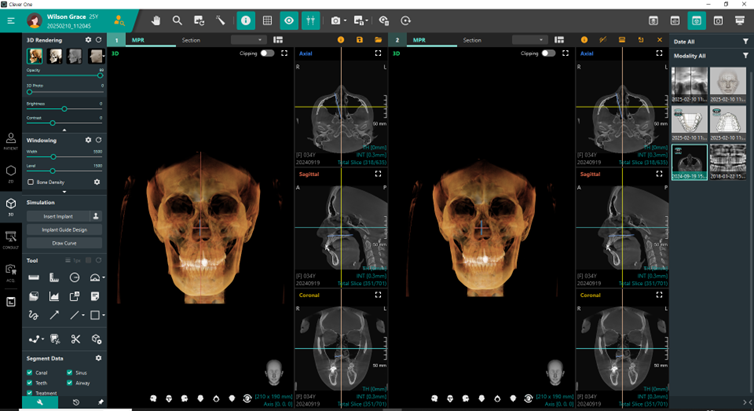Activate the magnifier zoom tool

(x=177, y=20)
